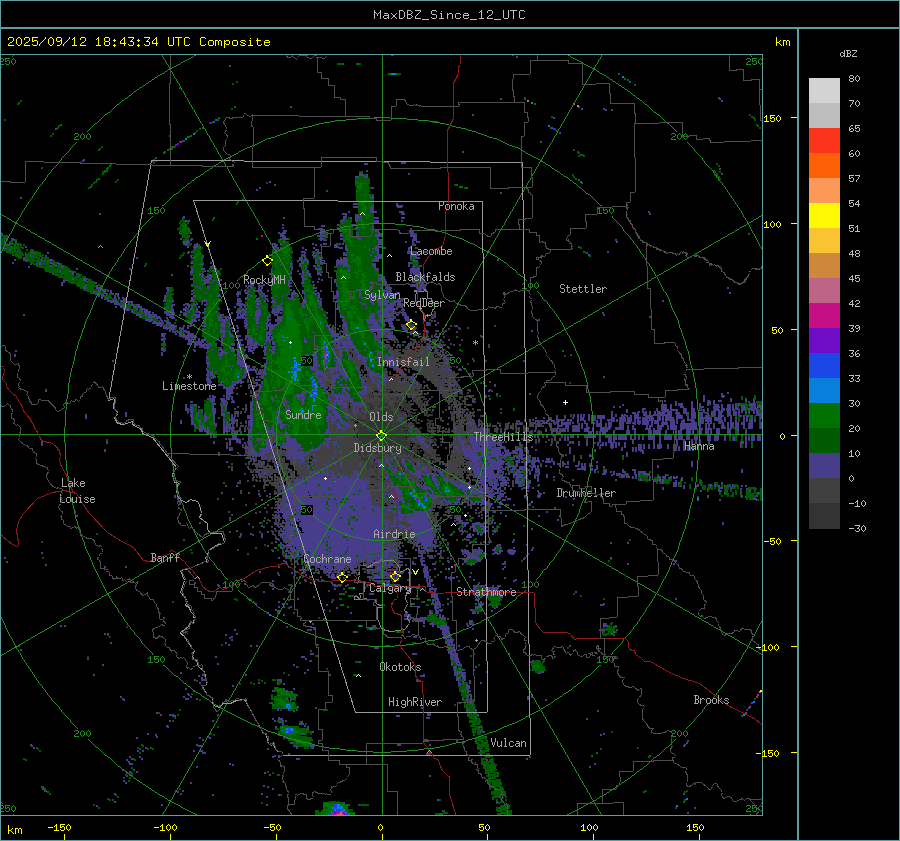Click the Olds town label

click(381, 417)
